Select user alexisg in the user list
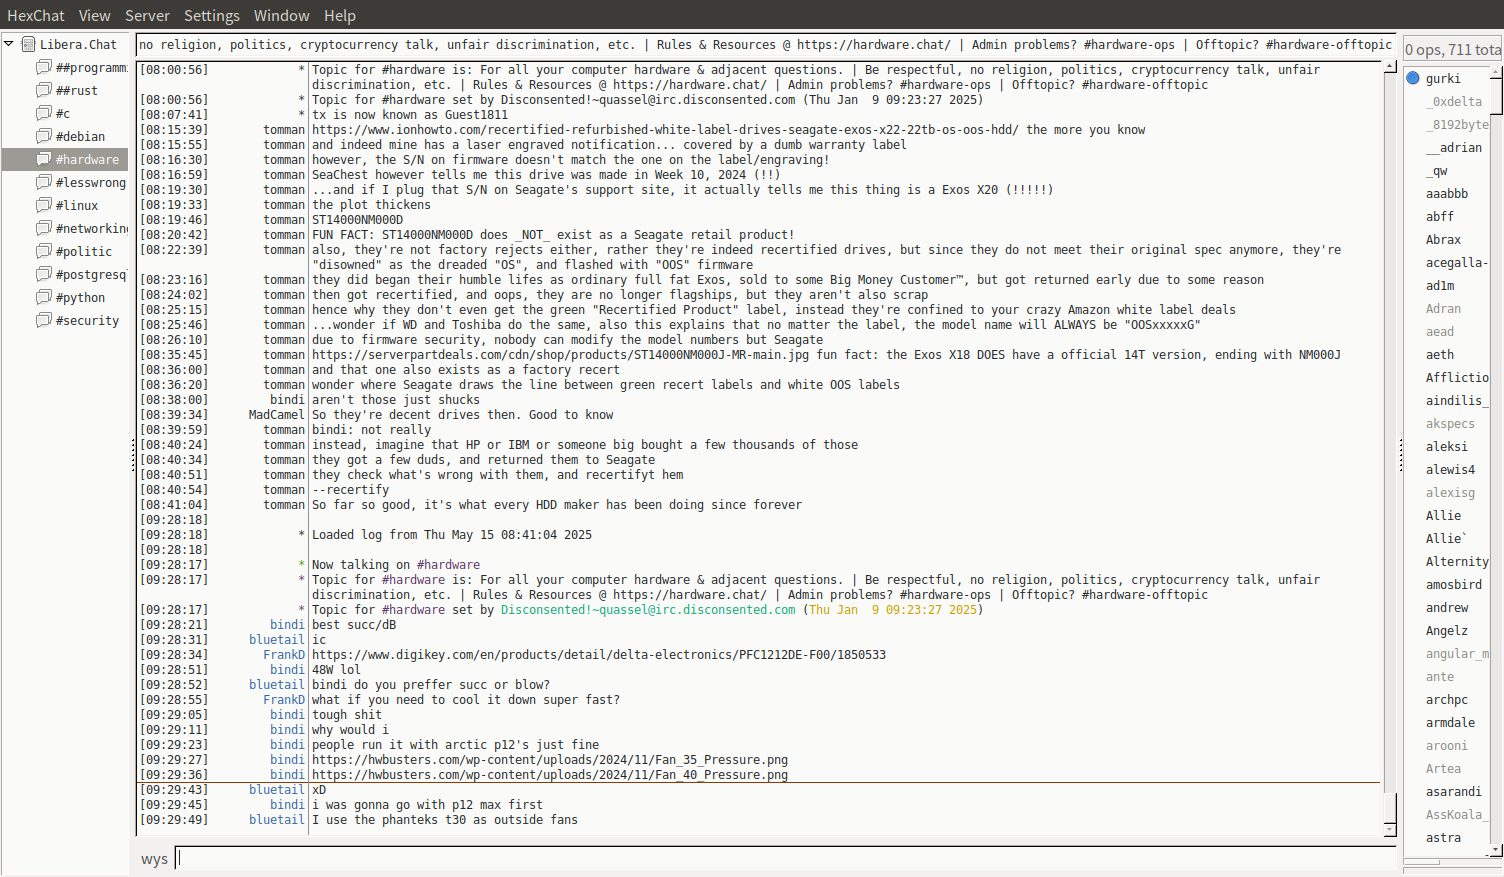Image resolution: width=1504 pixels, height=877 pixels. tap(1450, 492)
